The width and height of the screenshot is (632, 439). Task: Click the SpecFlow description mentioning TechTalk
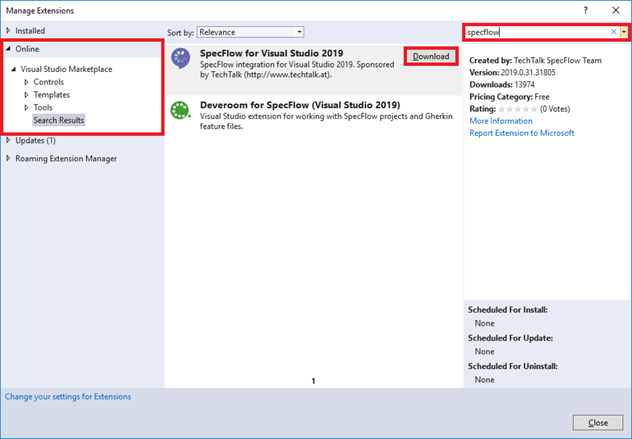[297, 70]
